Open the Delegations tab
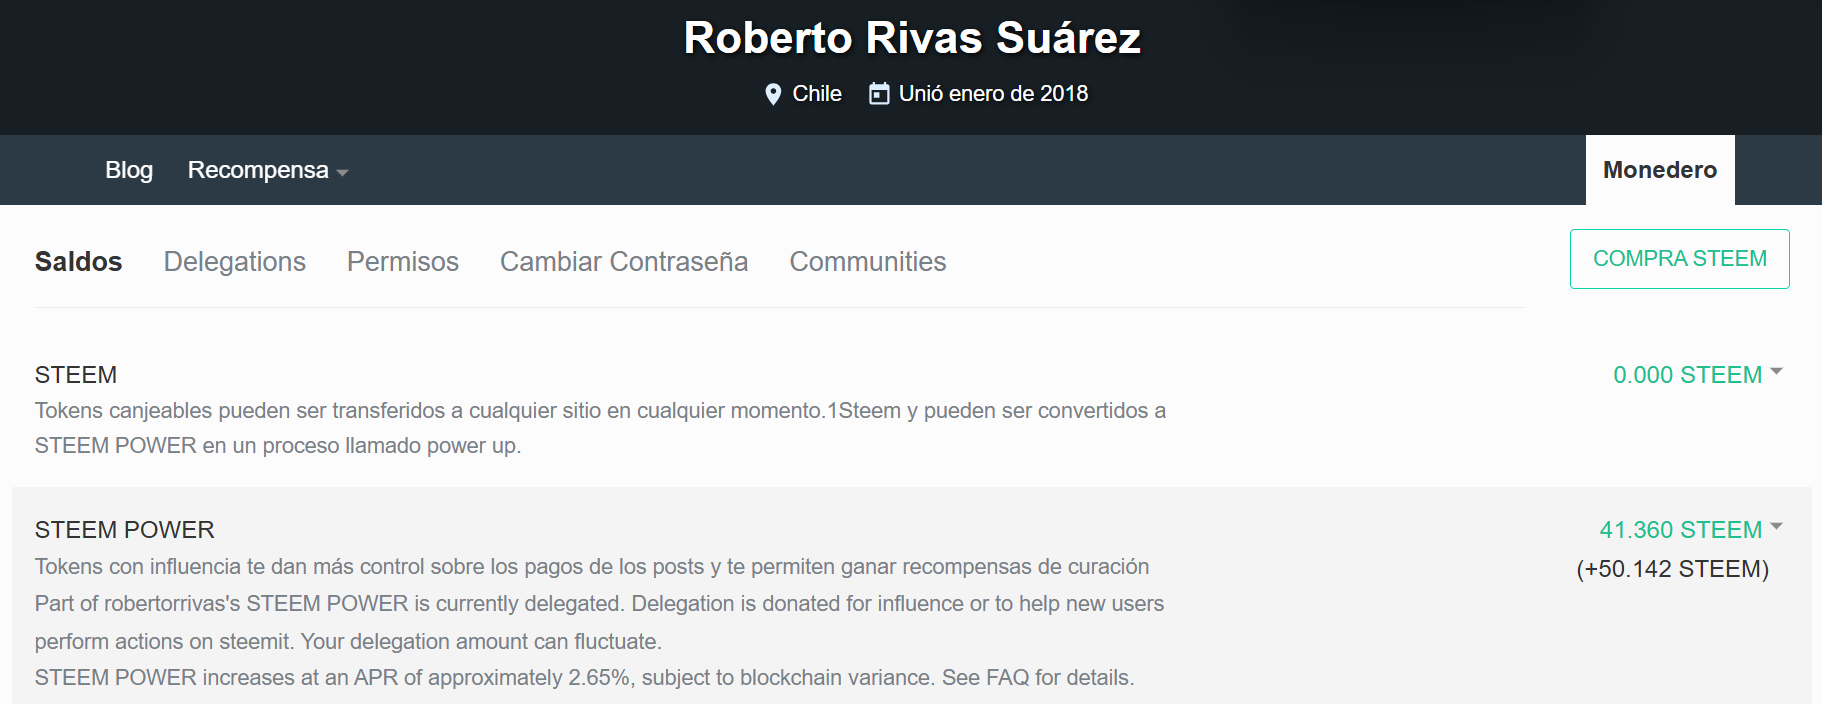The height and width of the screenshot is (704, 1822). (235, 262)
